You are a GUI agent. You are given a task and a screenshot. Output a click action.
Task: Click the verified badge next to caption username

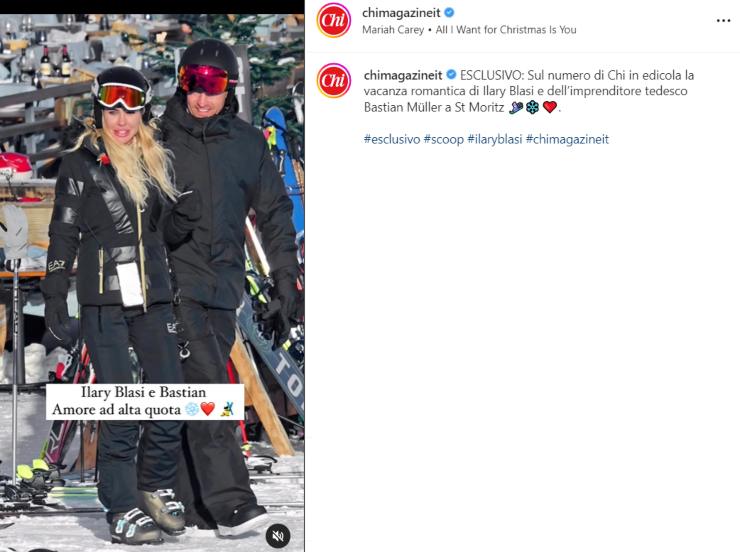point(451,75)
